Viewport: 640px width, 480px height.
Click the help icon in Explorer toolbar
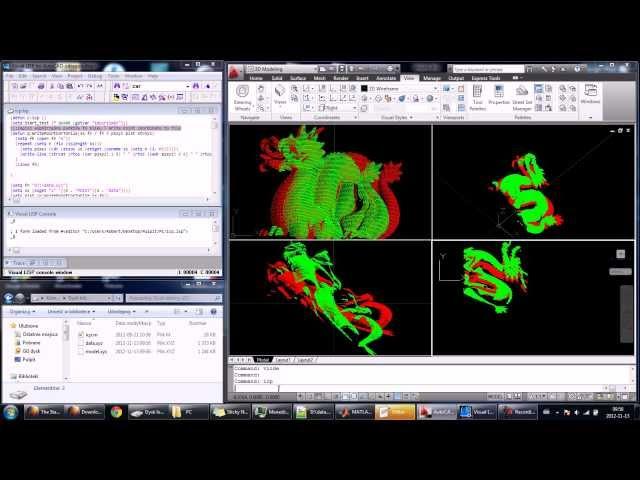(213, 311)
